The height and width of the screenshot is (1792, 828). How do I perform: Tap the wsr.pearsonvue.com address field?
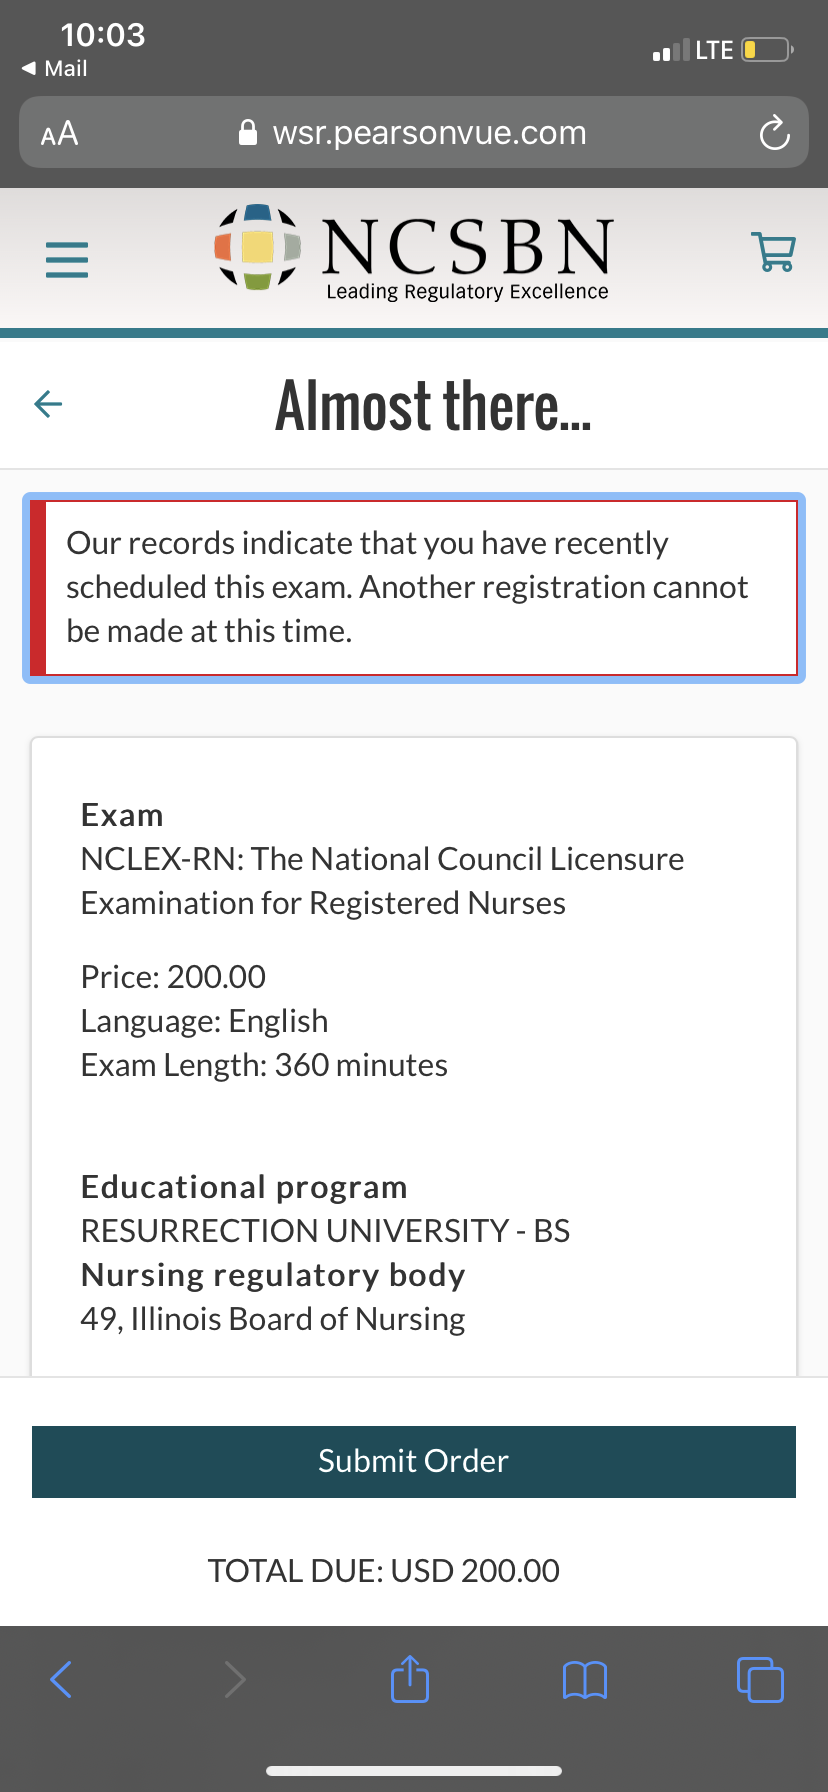click(x=429, y=133)
